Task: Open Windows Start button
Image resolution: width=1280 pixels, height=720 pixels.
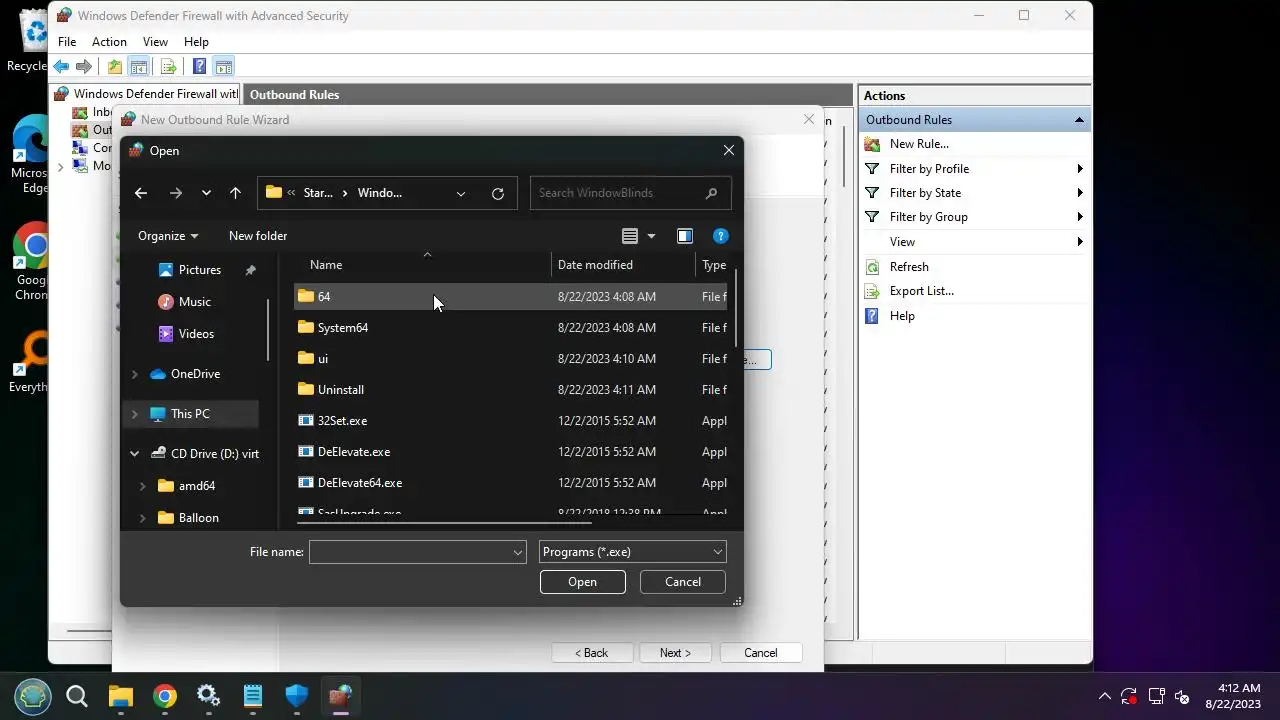Action: [x=33, y=696]
